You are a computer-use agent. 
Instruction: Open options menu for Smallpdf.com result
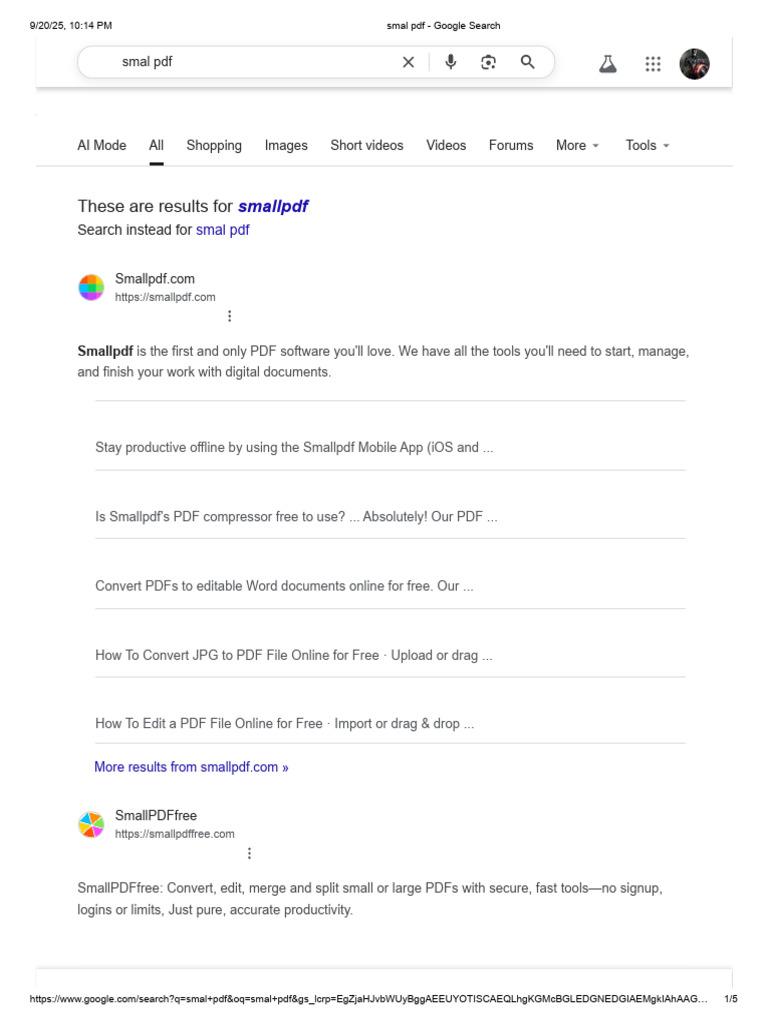229,316
